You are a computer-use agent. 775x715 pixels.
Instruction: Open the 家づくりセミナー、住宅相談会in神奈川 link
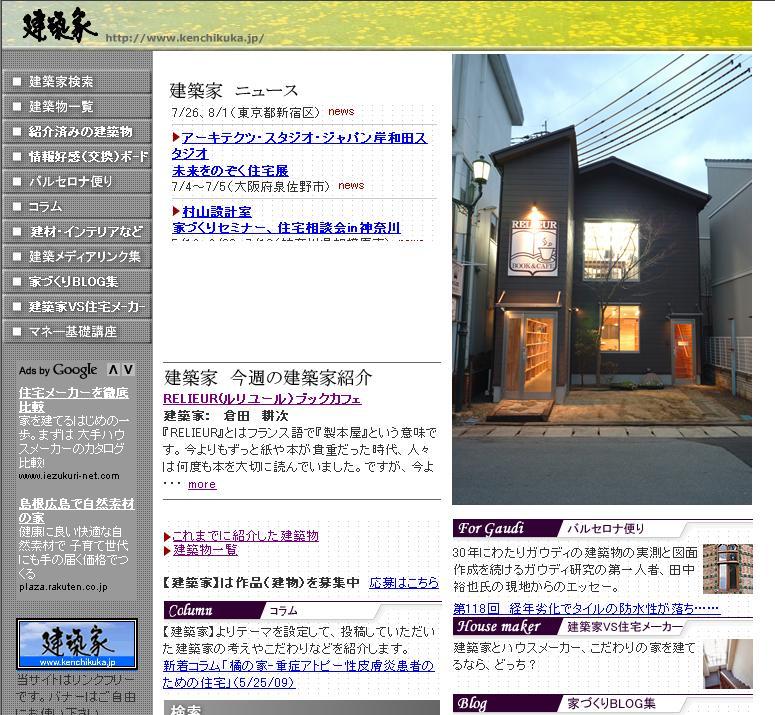pos(287,228)
